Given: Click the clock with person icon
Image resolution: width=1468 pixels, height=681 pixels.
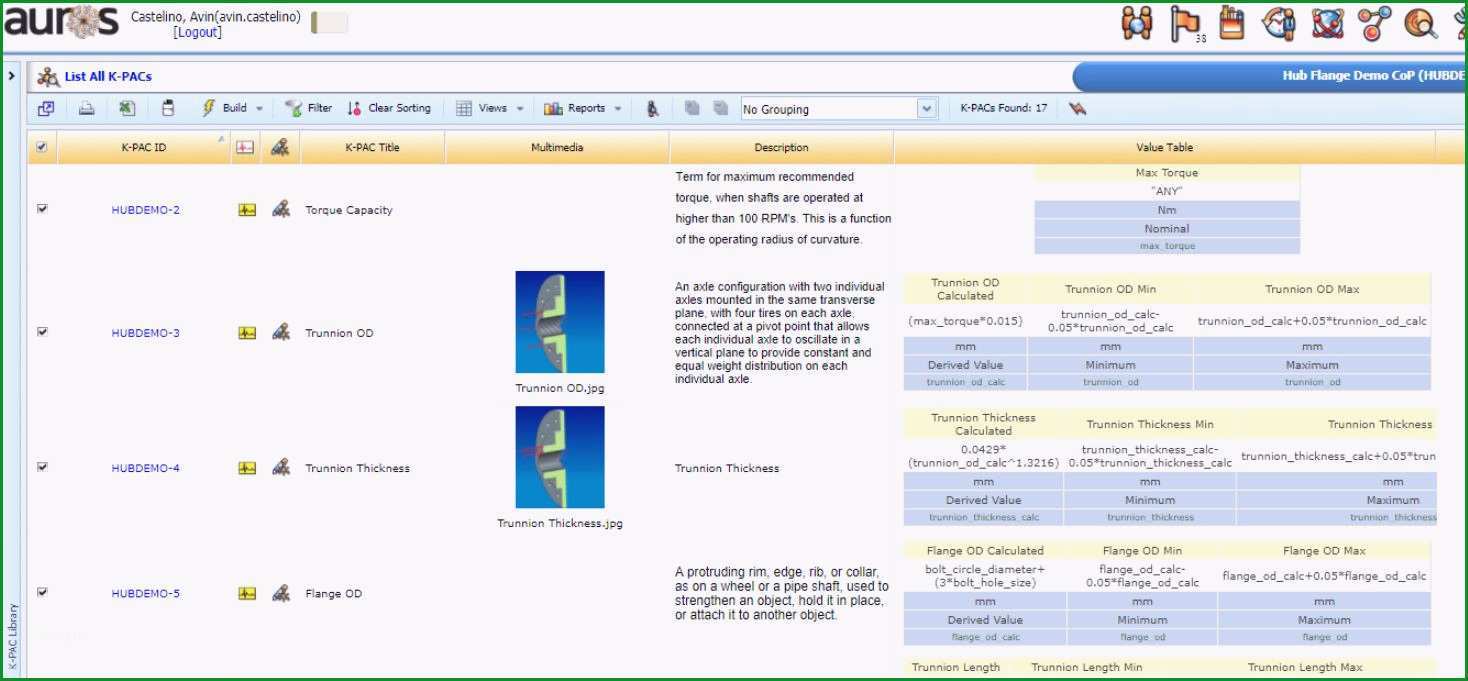Looking at the screenshot, I should tap(1279, 23).
